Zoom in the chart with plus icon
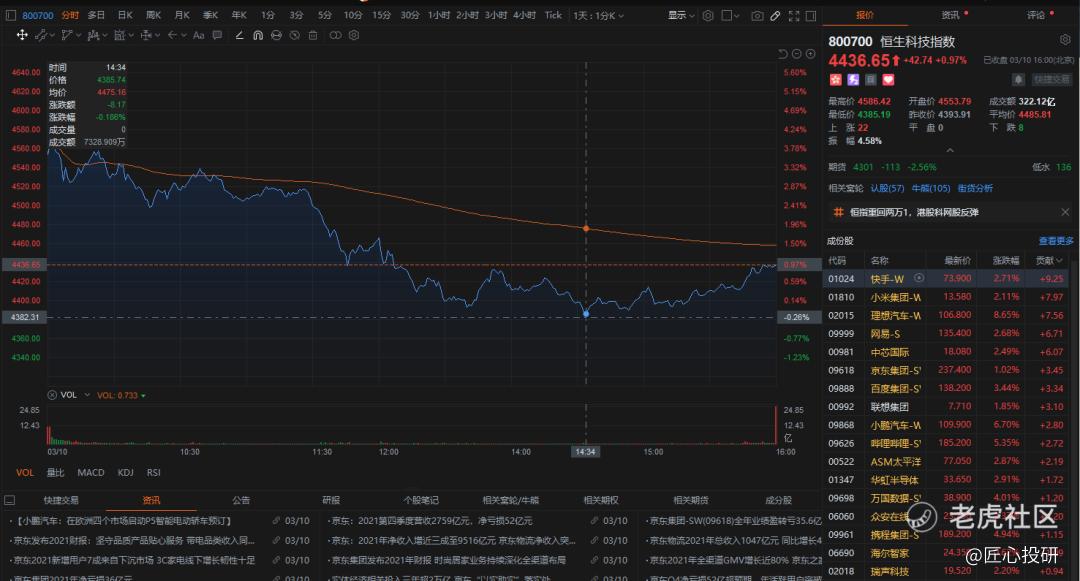This screenshot has height=581, width=1080. click(x=810, y=54)
